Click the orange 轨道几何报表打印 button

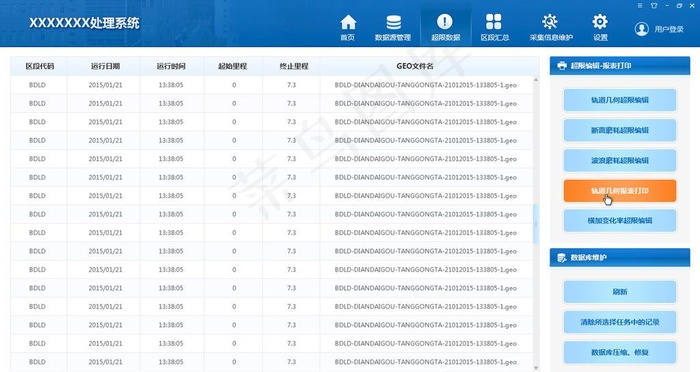pos(620,191)
